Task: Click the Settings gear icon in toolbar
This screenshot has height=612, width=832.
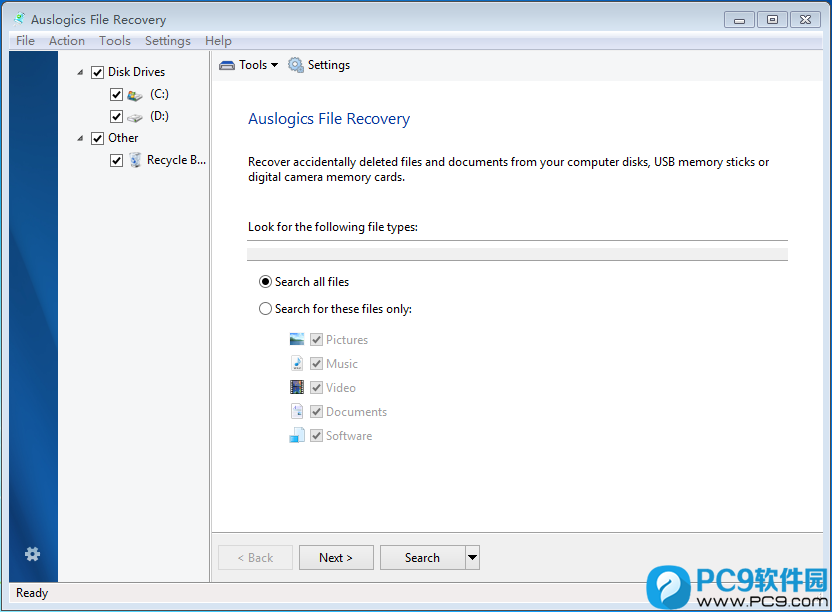Action: coord(296,65)
